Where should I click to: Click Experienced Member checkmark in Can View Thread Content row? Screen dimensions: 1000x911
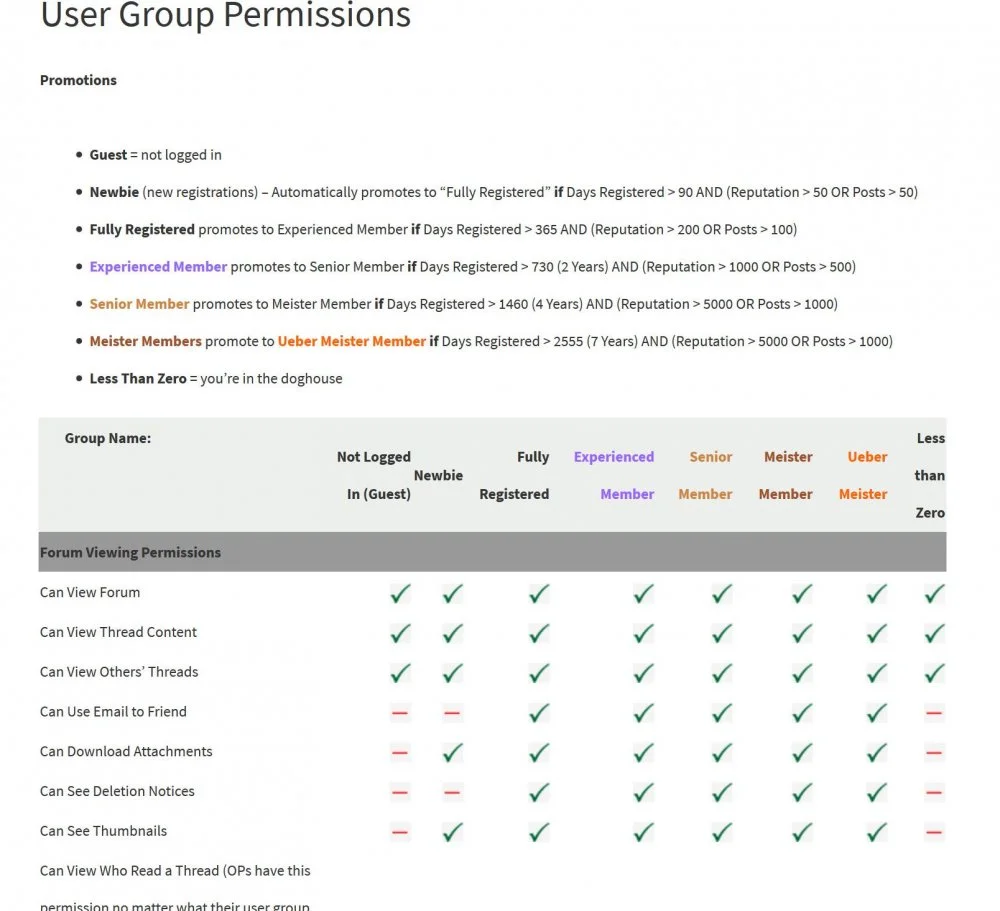[643, 633]
